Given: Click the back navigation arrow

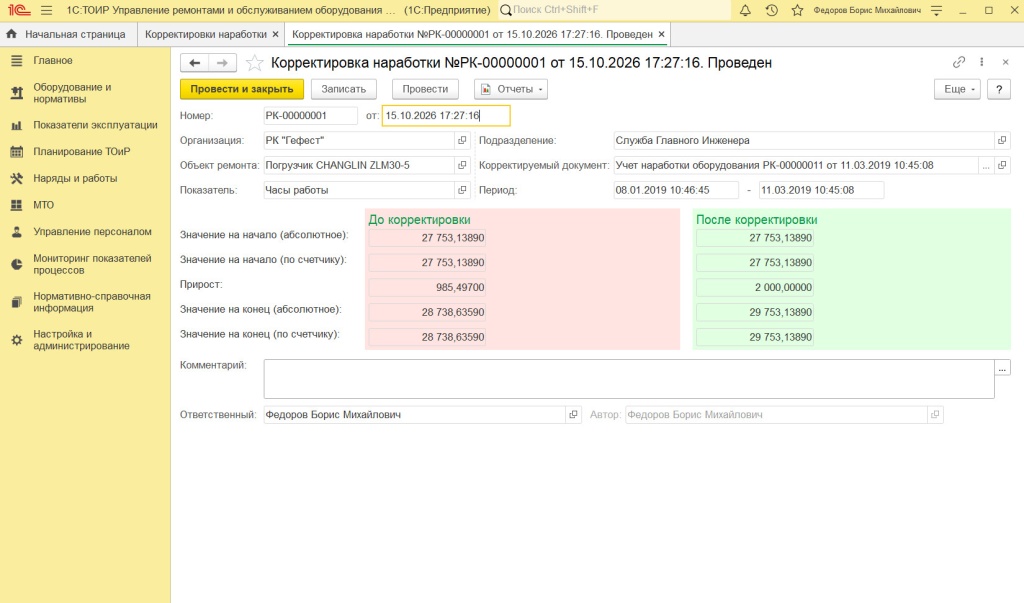Looking at the screenshot, I should click(x=195, y=63).
